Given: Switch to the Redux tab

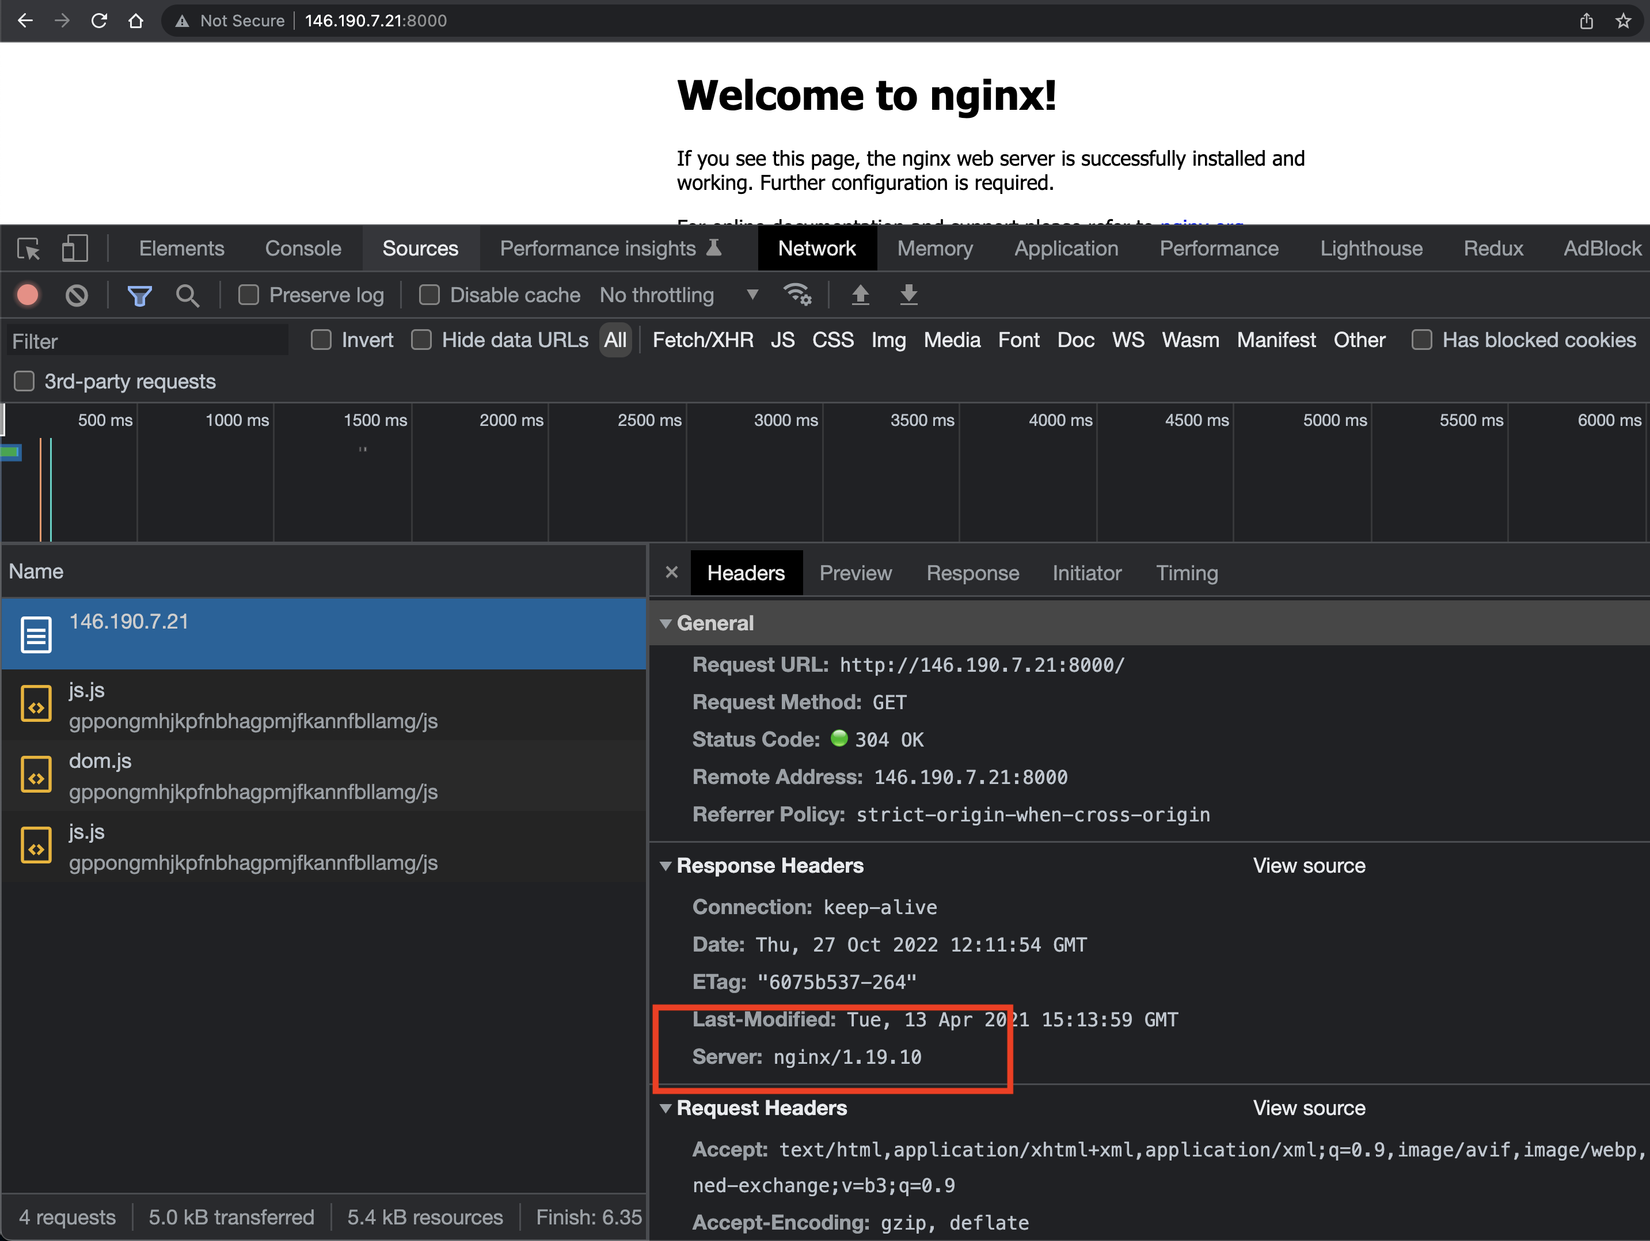Looking at the screenshot, I should tap(1493, 248).
